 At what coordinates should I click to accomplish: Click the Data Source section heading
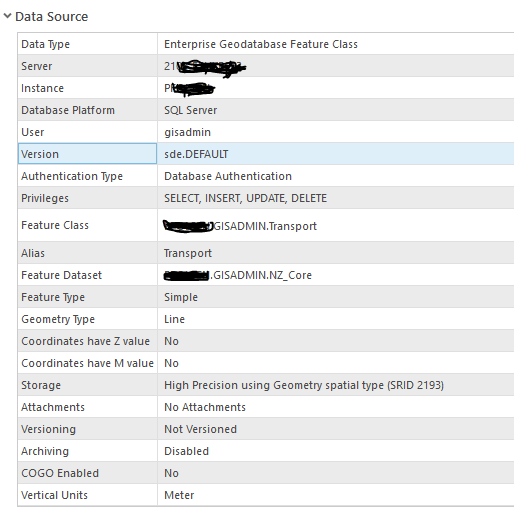pos(52,17)
